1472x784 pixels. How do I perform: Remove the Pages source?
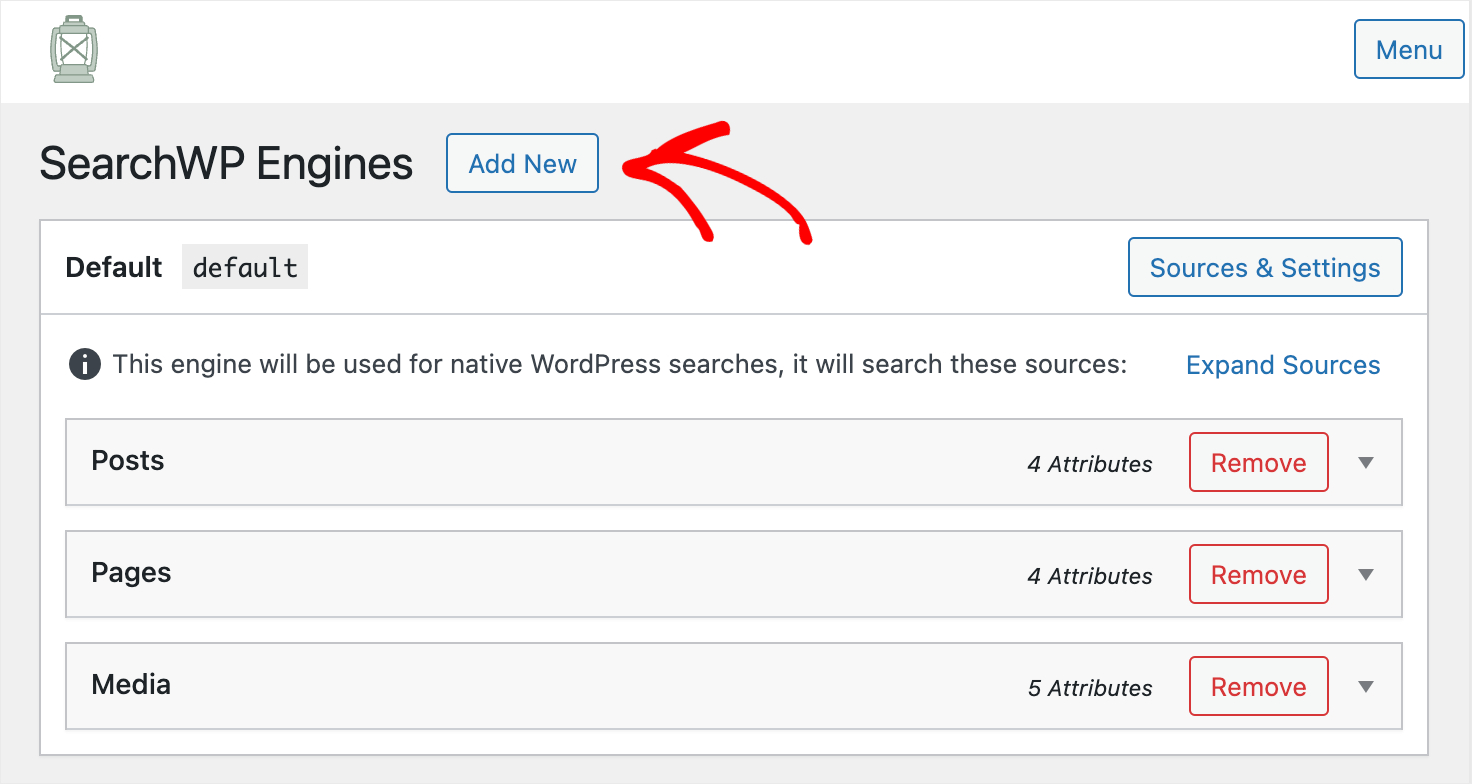1259,574
